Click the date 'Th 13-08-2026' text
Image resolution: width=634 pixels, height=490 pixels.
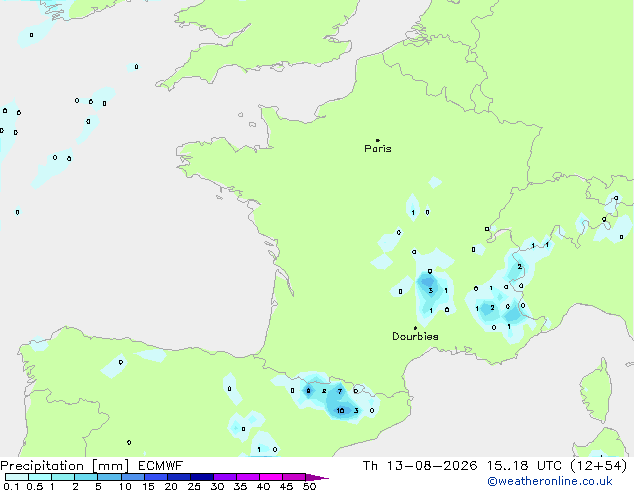[x=420, y=466]
